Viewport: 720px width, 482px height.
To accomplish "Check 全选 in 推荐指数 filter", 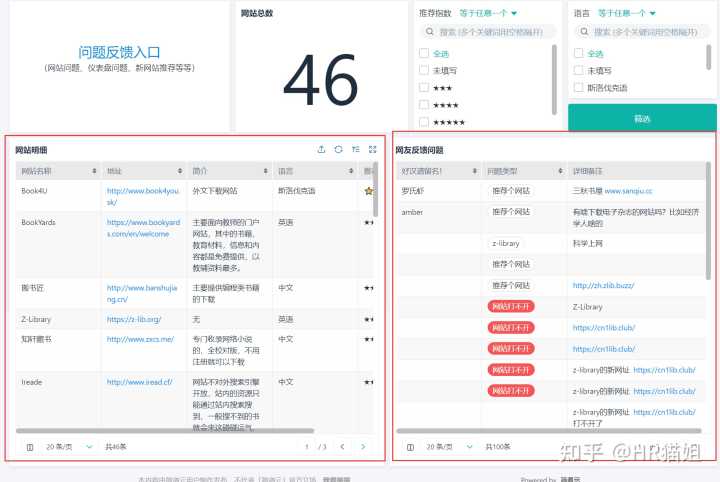I will click(x=424, y=53).
